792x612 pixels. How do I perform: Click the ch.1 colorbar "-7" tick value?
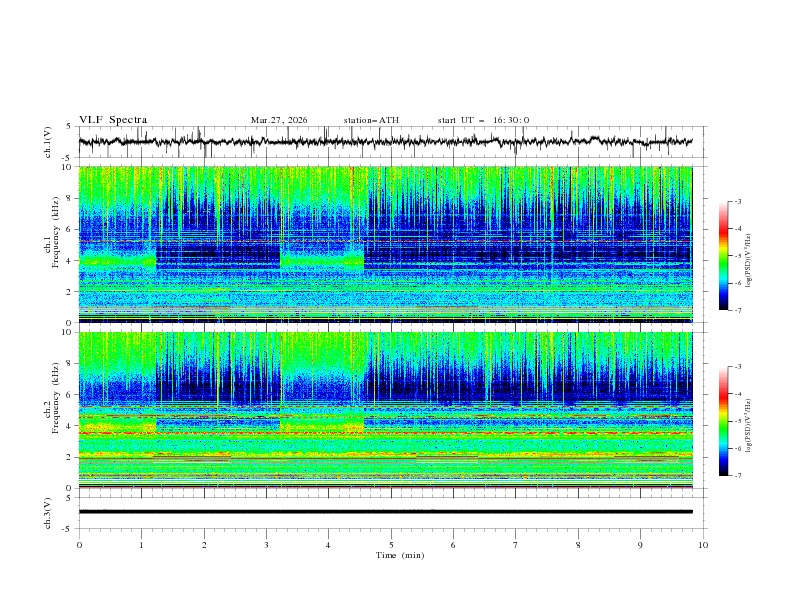click(737, 311)
